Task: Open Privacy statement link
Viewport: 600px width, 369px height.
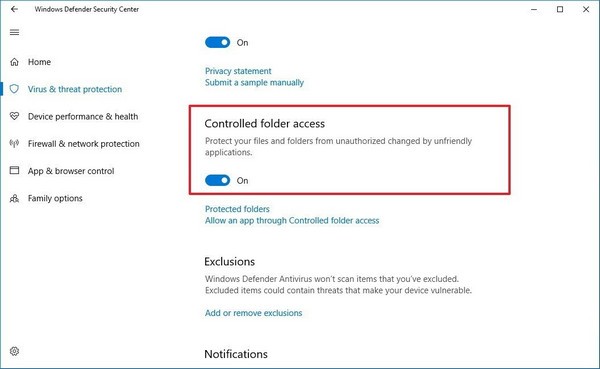Action: (238, 71)
